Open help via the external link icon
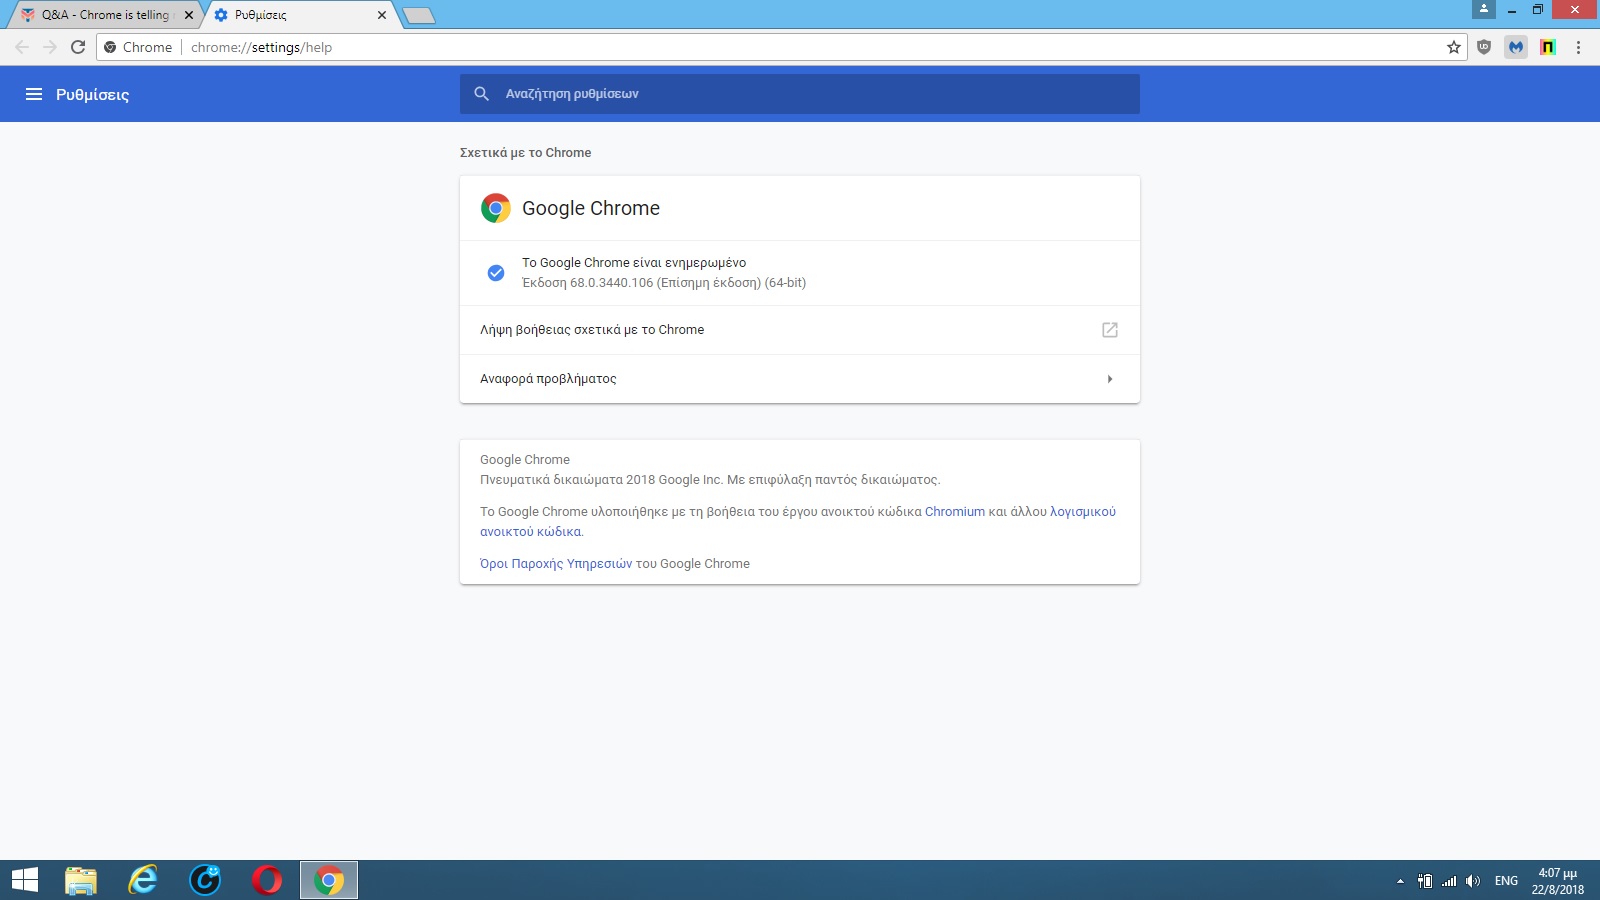Screen dimensions: 1600x900 point(1110,330)
